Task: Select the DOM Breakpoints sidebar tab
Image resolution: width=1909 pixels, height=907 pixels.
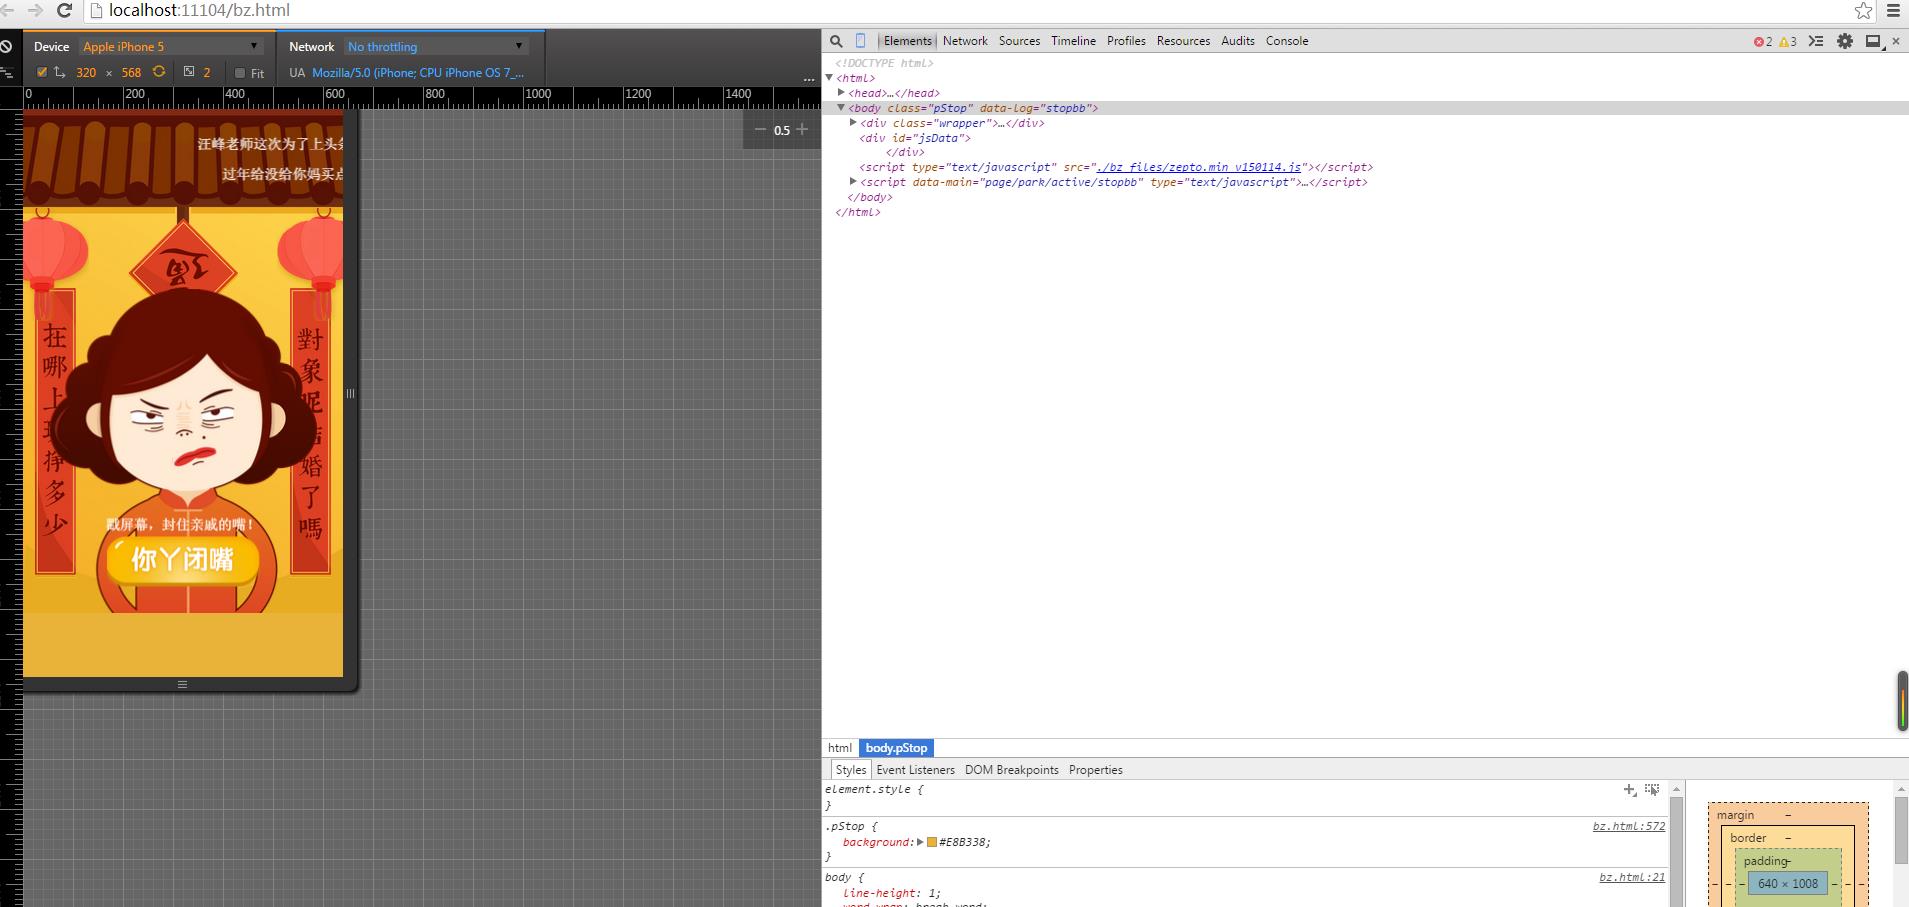Action: coord(1011,770)
